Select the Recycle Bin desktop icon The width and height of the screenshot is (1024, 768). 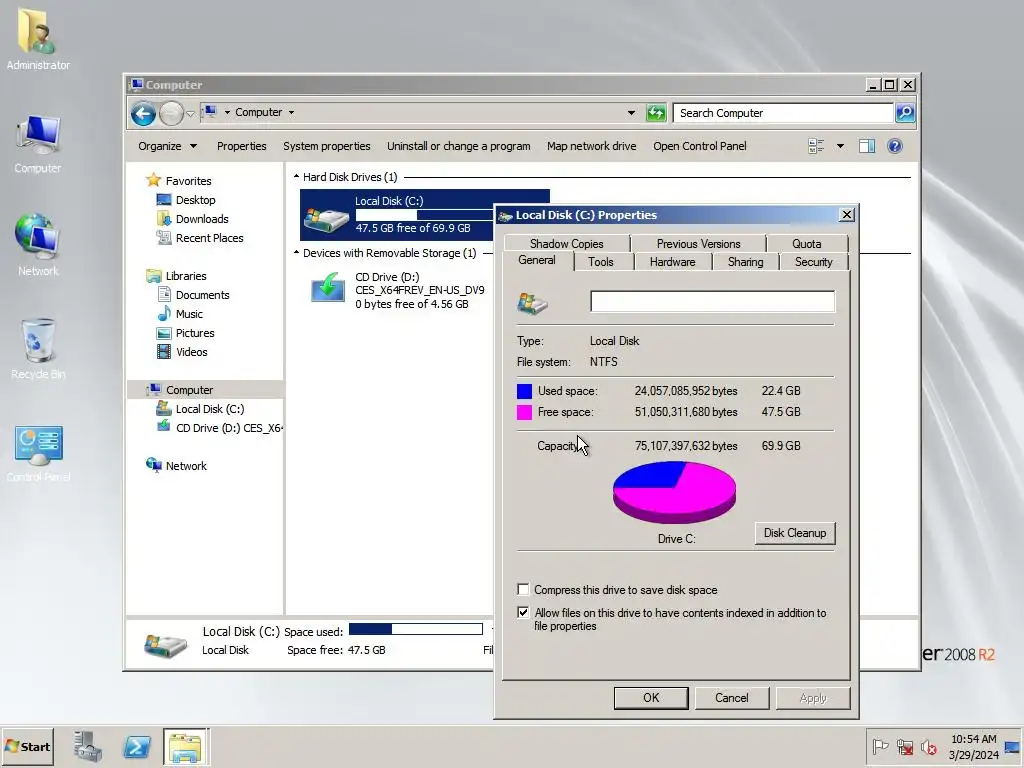pos(38,340)
